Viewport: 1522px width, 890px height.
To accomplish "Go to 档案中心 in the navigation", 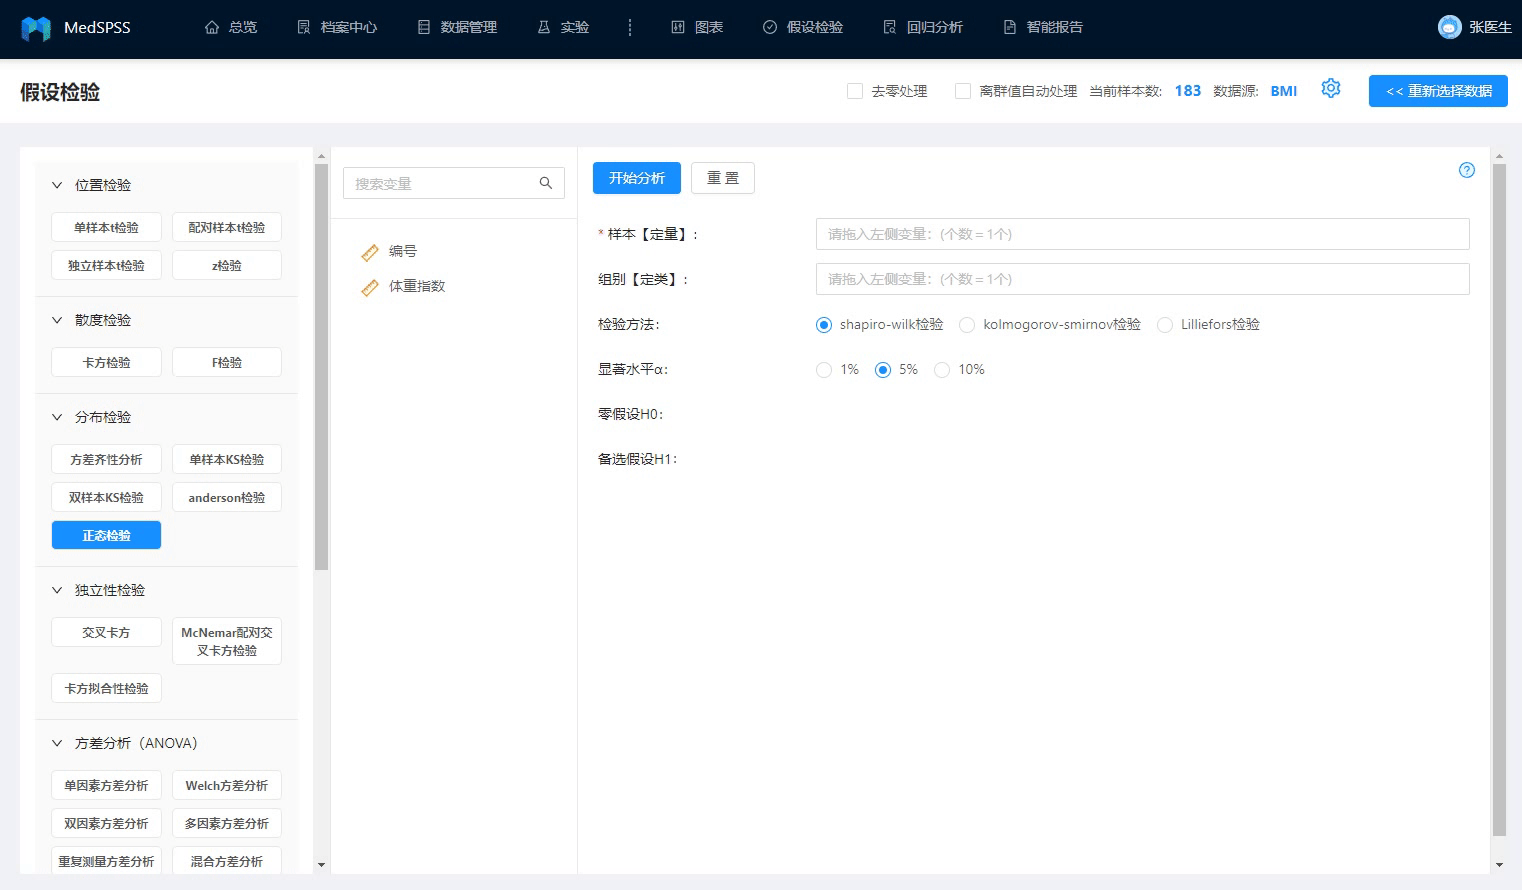I will pyautogui.click(x=337, y=28).
